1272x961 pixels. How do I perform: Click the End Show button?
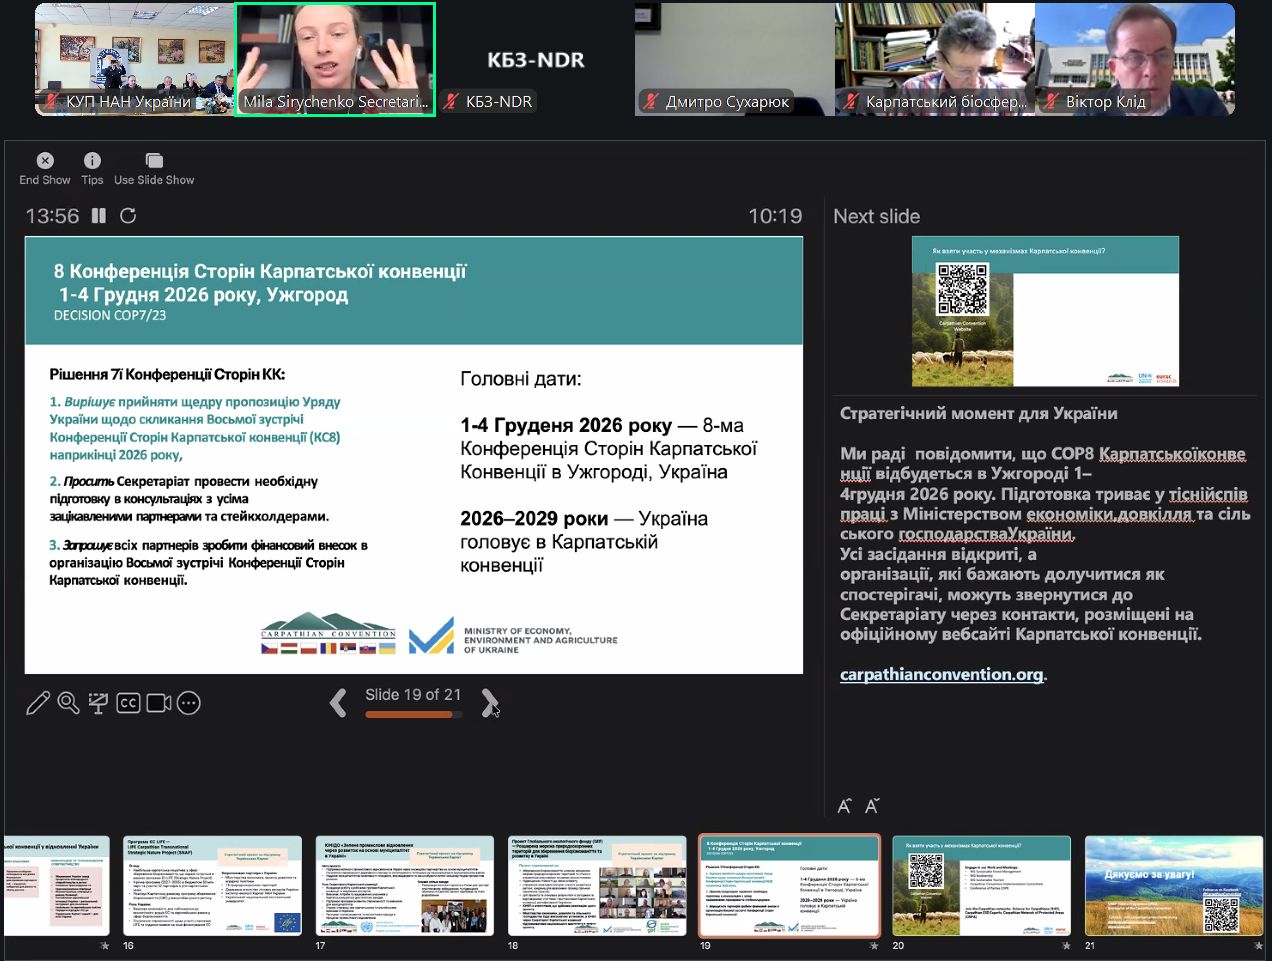point(45,169)
